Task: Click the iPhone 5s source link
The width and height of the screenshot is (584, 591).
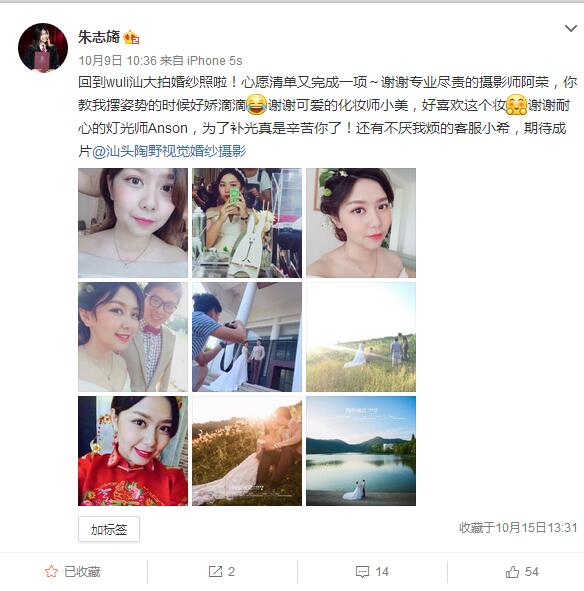Action: (215, 60)
